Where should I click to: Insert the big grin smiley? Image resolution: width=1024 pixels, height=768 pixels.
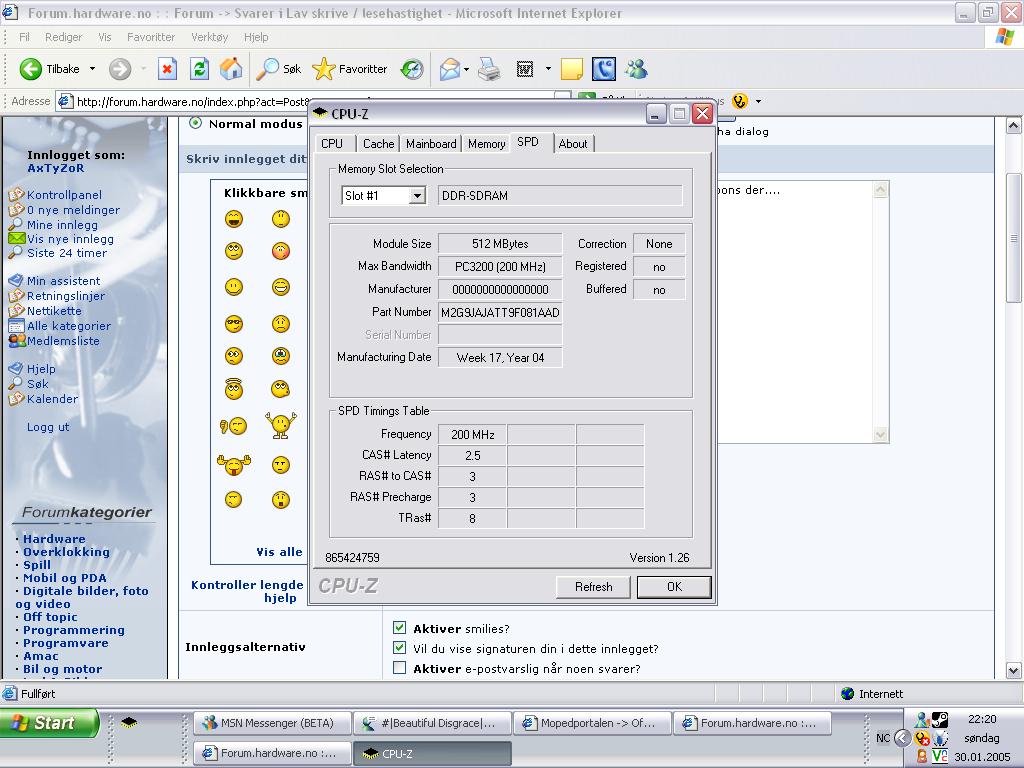coord(281,287)
